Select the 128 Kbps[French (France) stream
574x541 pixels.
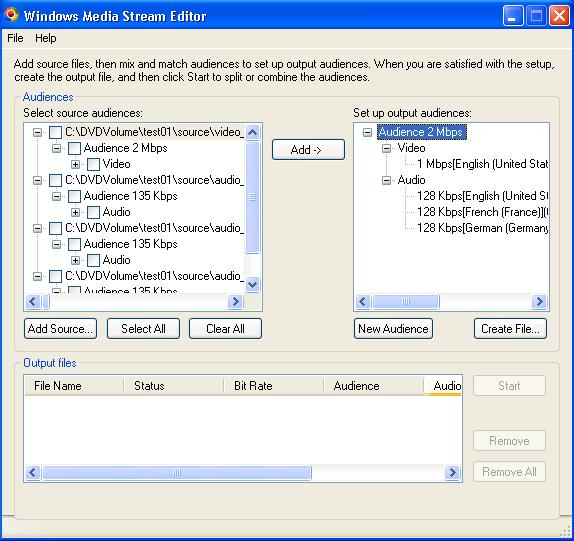(482, 212)
